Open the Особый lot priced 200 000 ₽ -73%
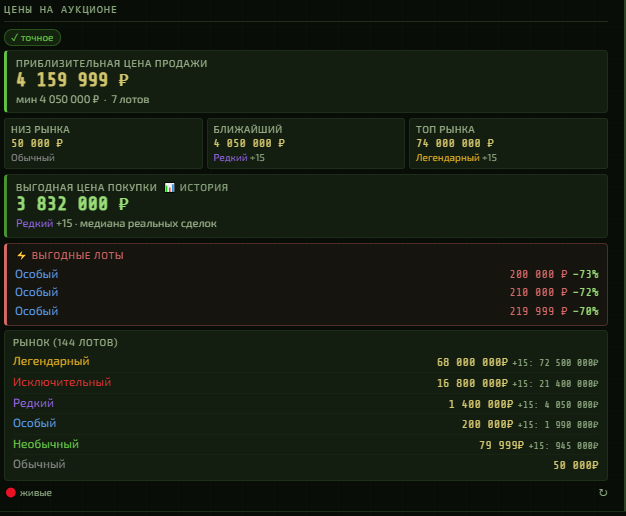 [307, 274]
